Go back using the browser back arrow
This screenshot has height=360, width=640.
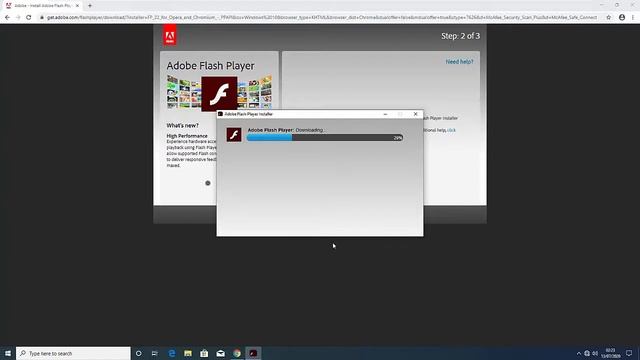pos(7,17)
